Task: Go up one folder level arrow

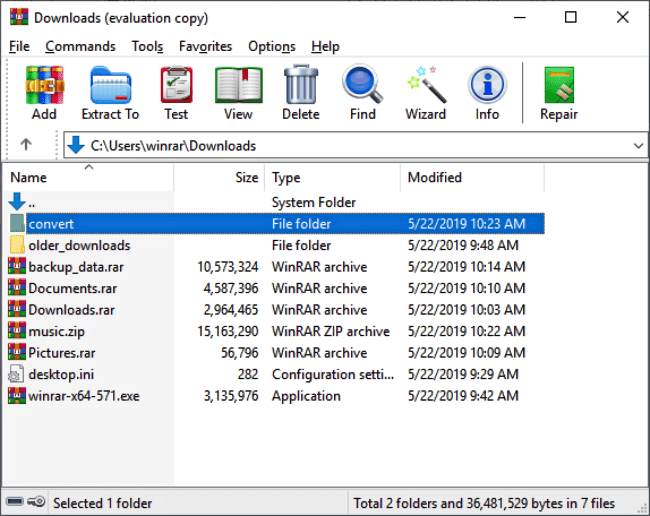Action: (26, 145)
